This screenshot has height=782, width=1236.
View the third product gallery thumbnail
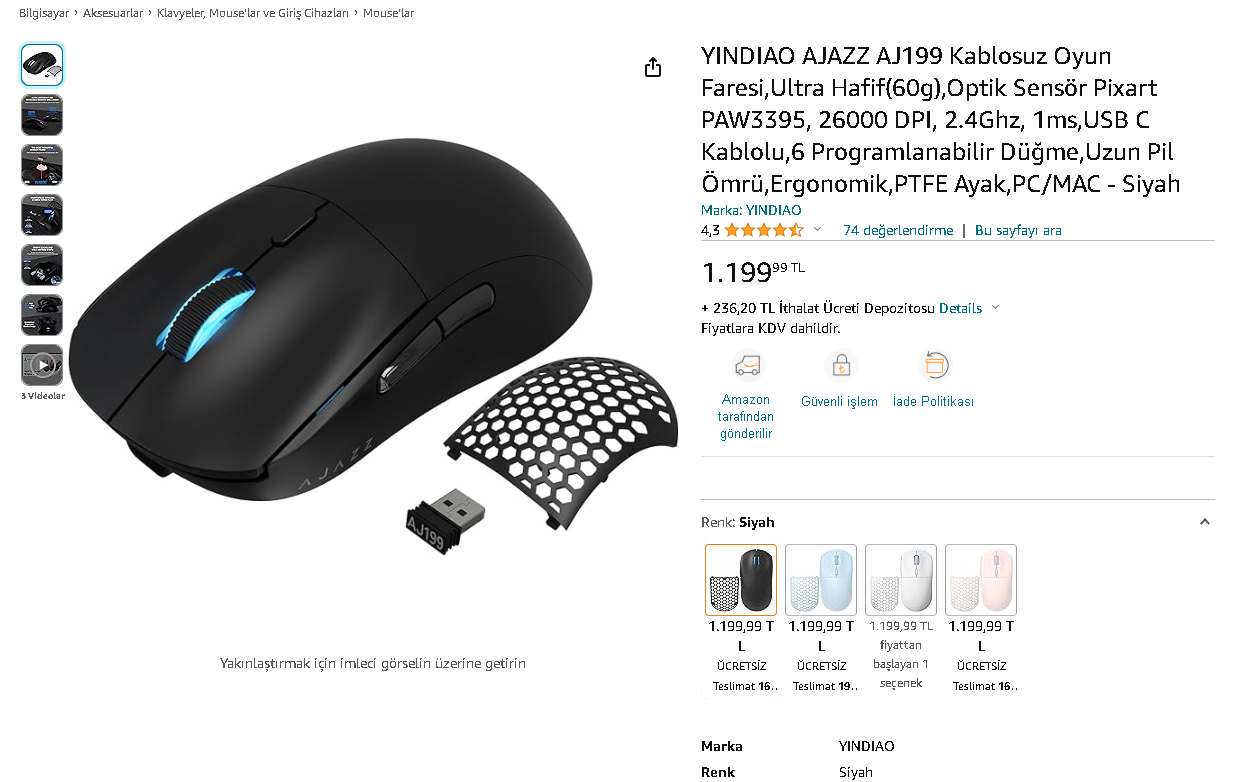(42, 165)
